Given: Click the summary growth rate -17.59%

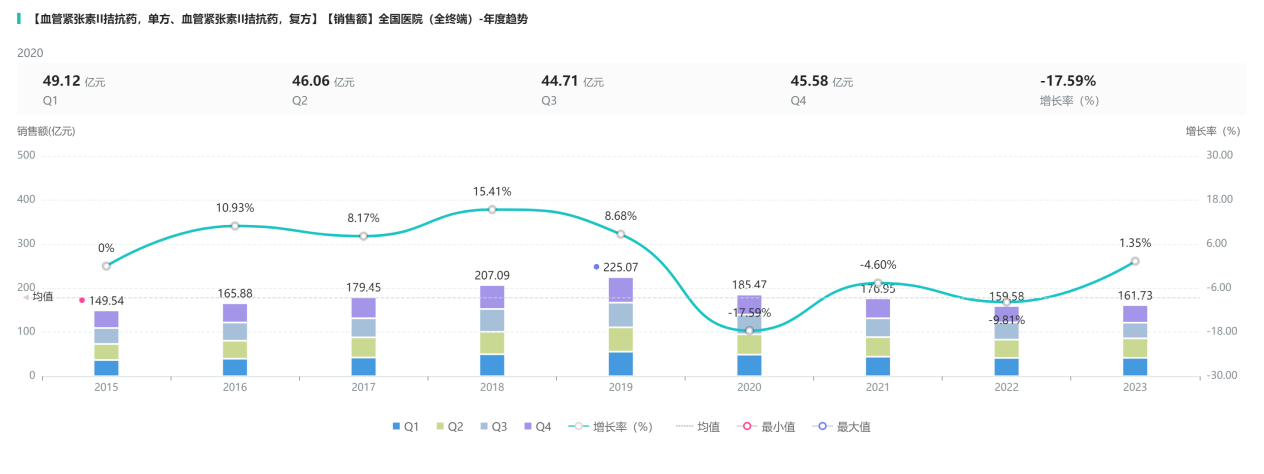Looking at the screenshot, I should click(1068, 81).
